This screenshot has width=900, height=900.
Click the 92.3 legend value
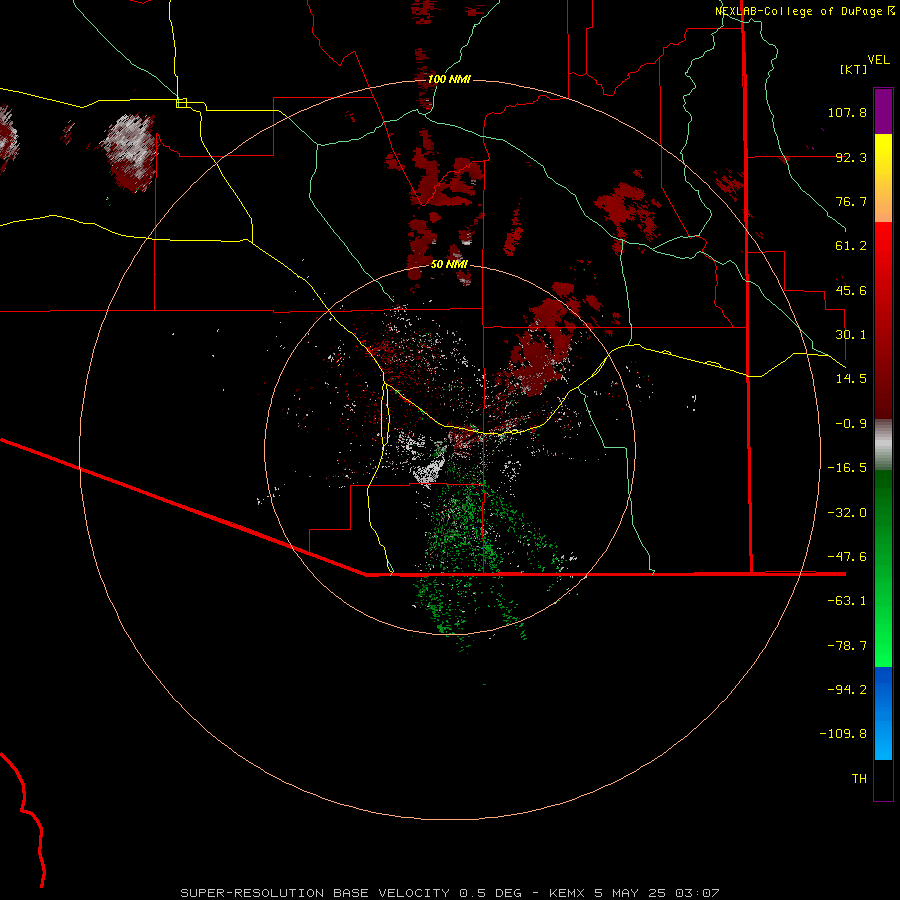click(x=851, y=157)
